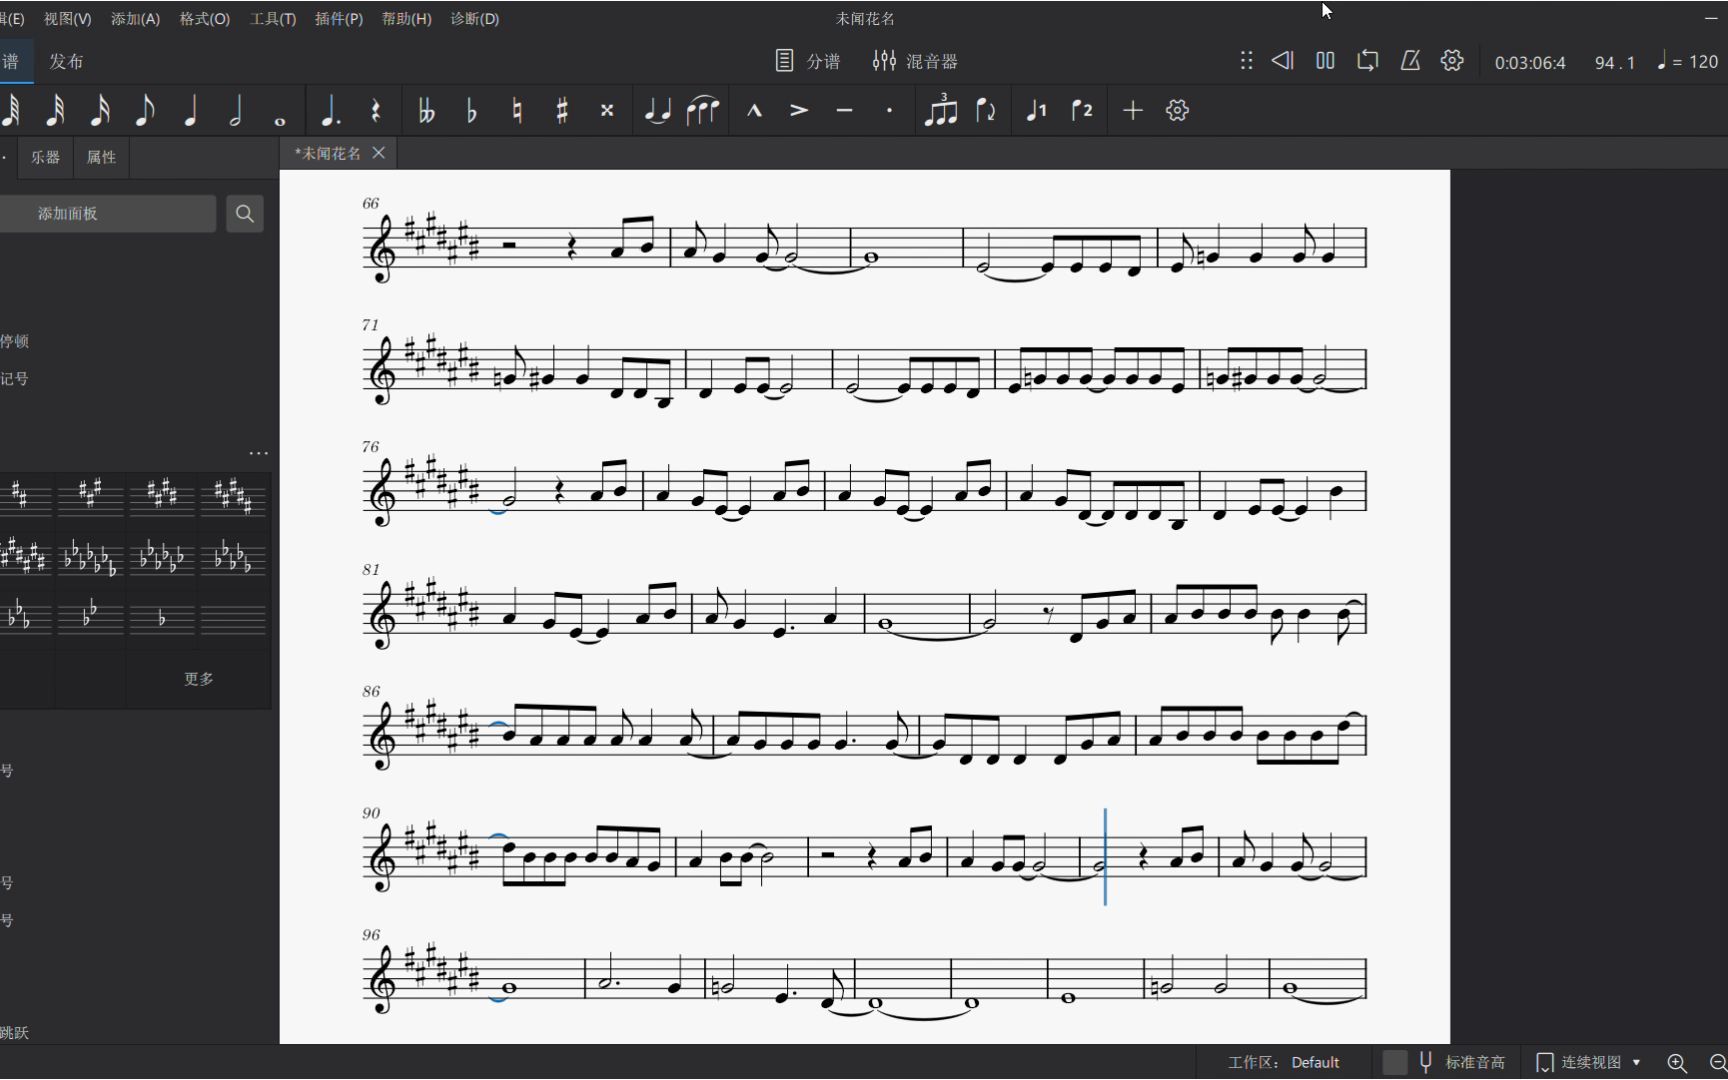The height and width of the screenshot is (1080, 1728).
Task: Open note input toolbar customization gear
Action: tap(1177, 111)
